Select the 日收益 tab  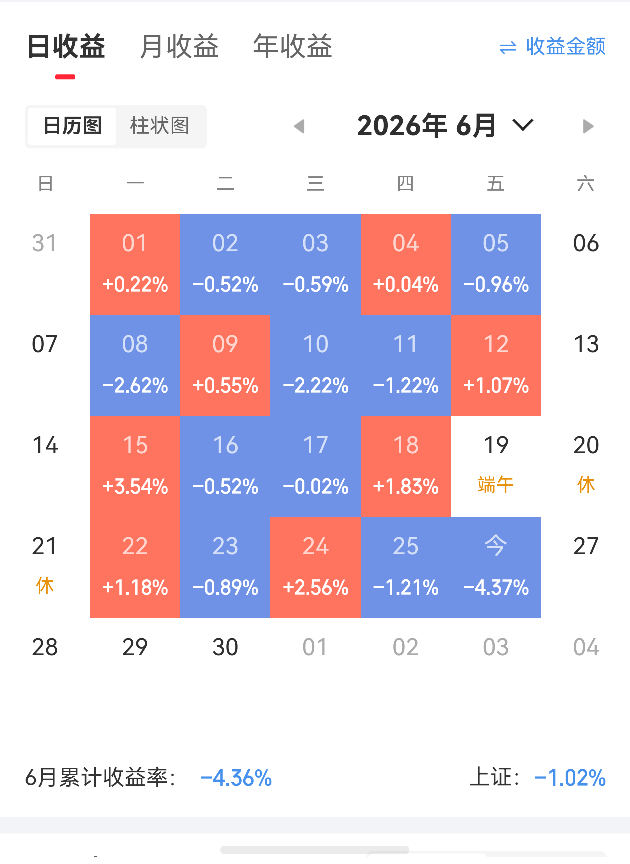[x=66, y=46]
